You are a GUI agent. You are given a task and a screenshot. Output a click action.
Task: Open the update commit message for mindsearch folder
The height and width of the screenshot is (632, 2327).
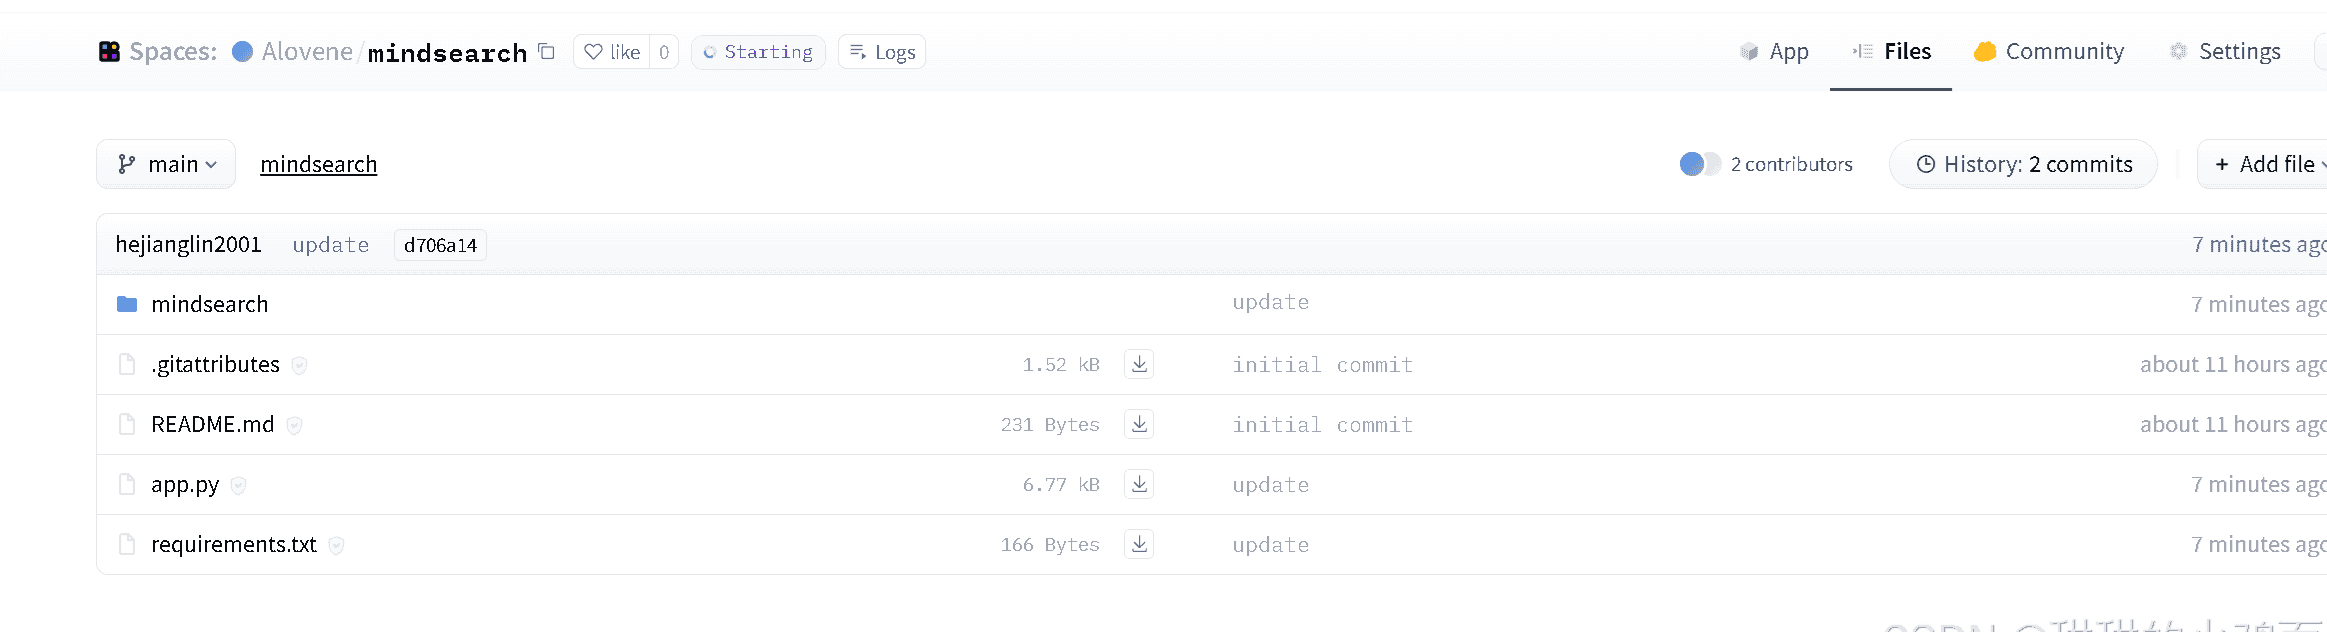(x=1270, y=302)
